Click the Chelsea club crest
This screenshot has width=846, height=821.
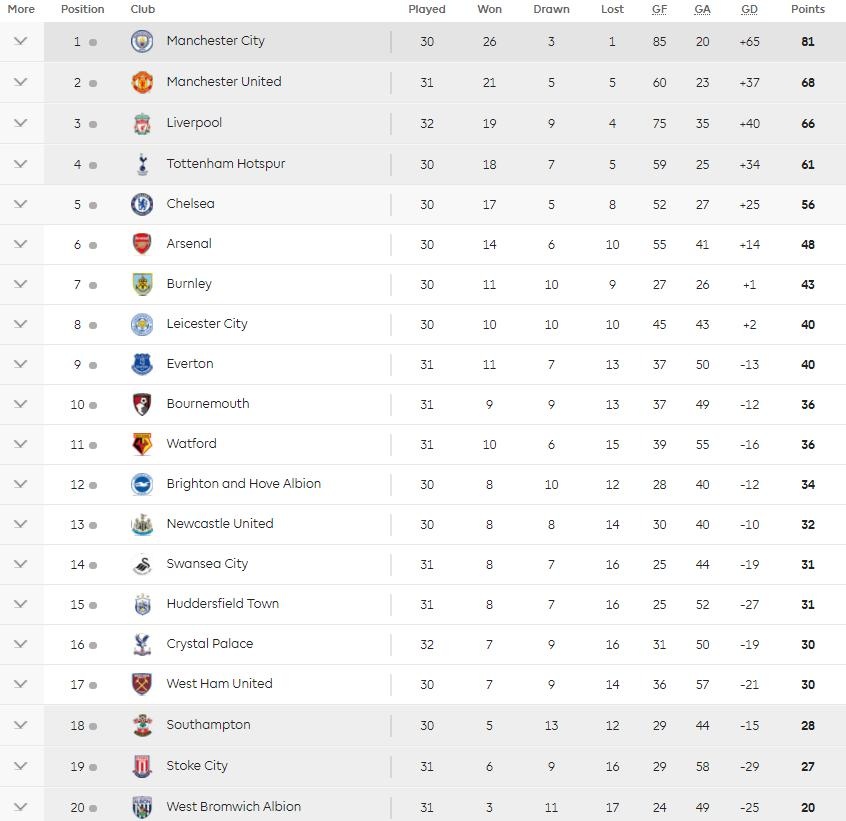(x=141, y=203)
